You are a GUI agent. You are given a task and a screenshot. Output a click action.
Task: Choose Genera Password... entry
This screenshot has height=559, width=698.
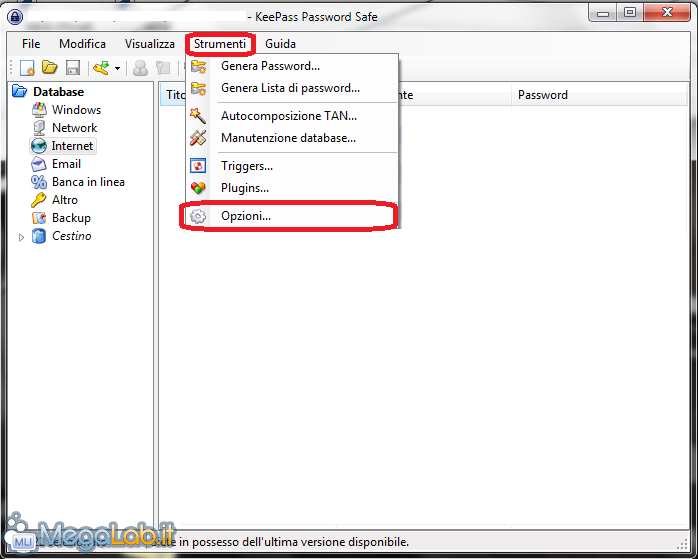click(292, 66)
